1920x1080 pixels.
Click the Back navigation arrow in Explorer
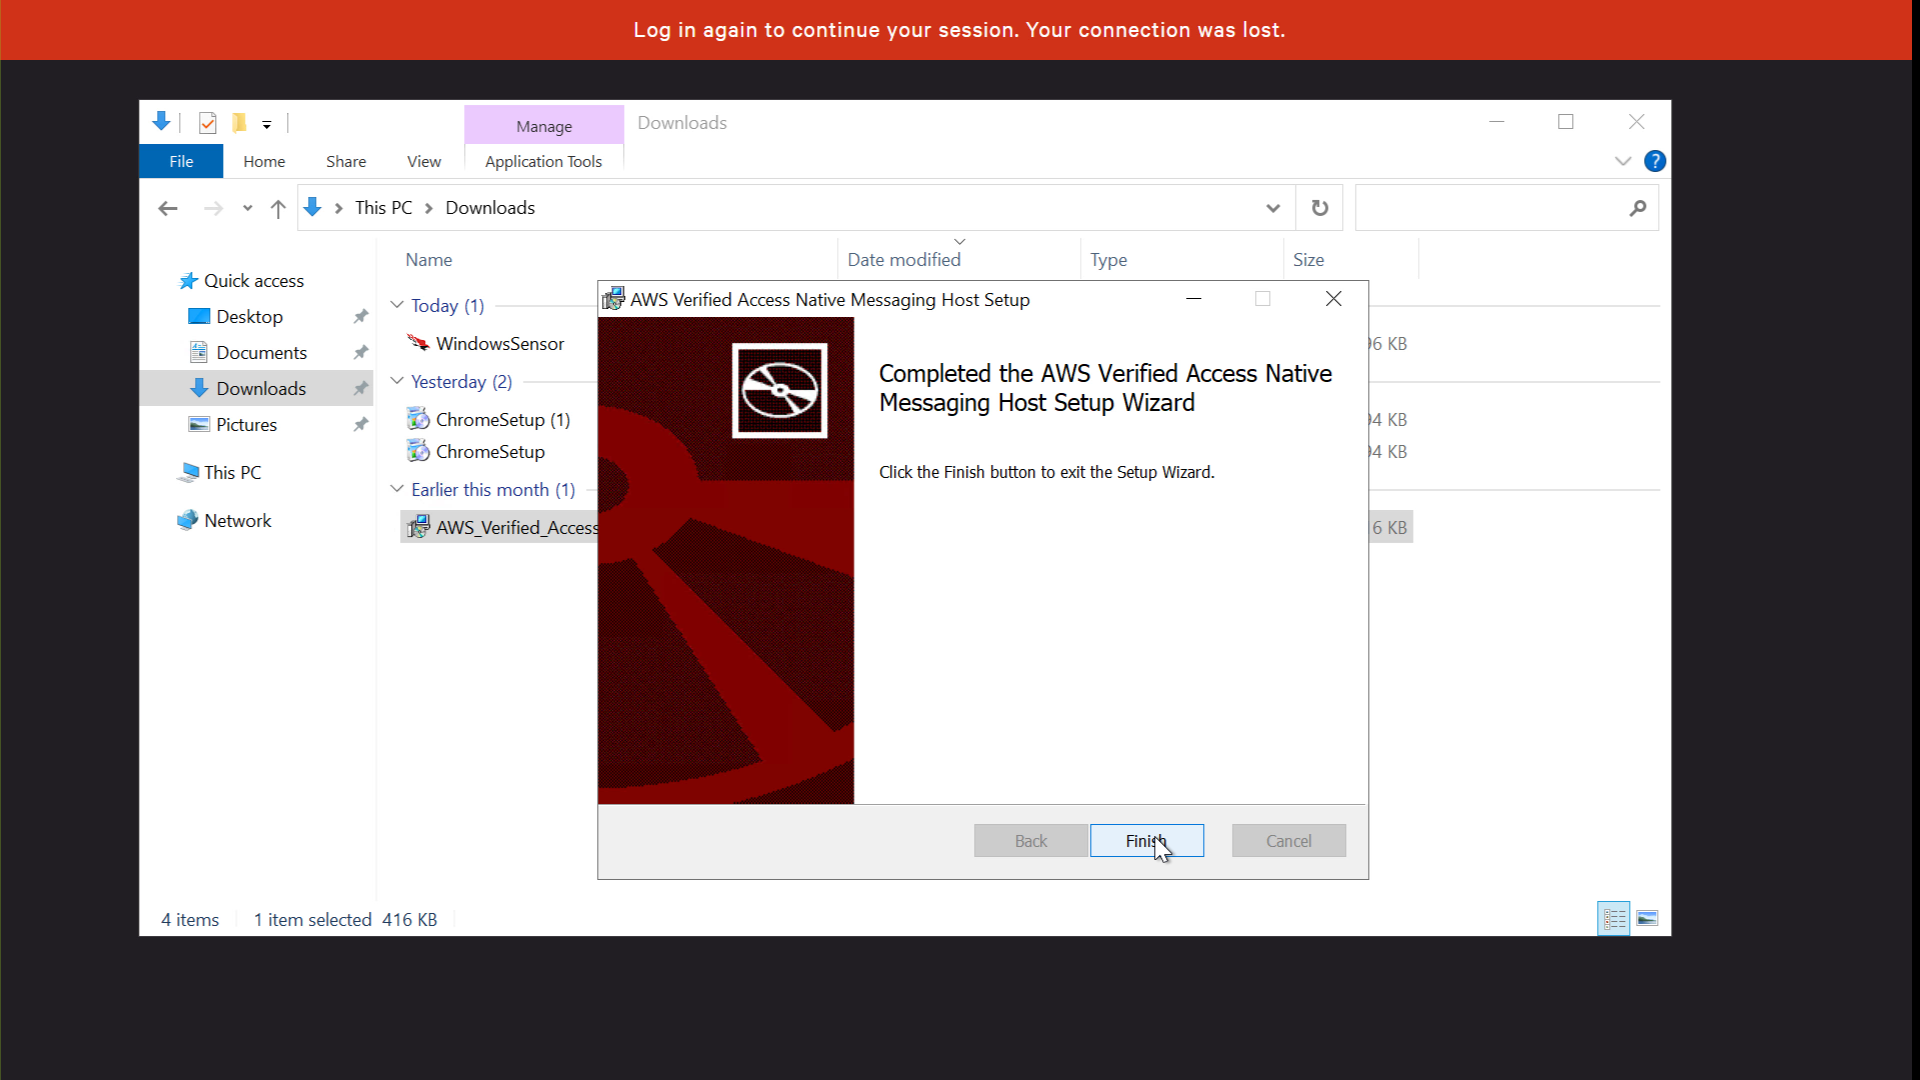[x=168, y=208]
